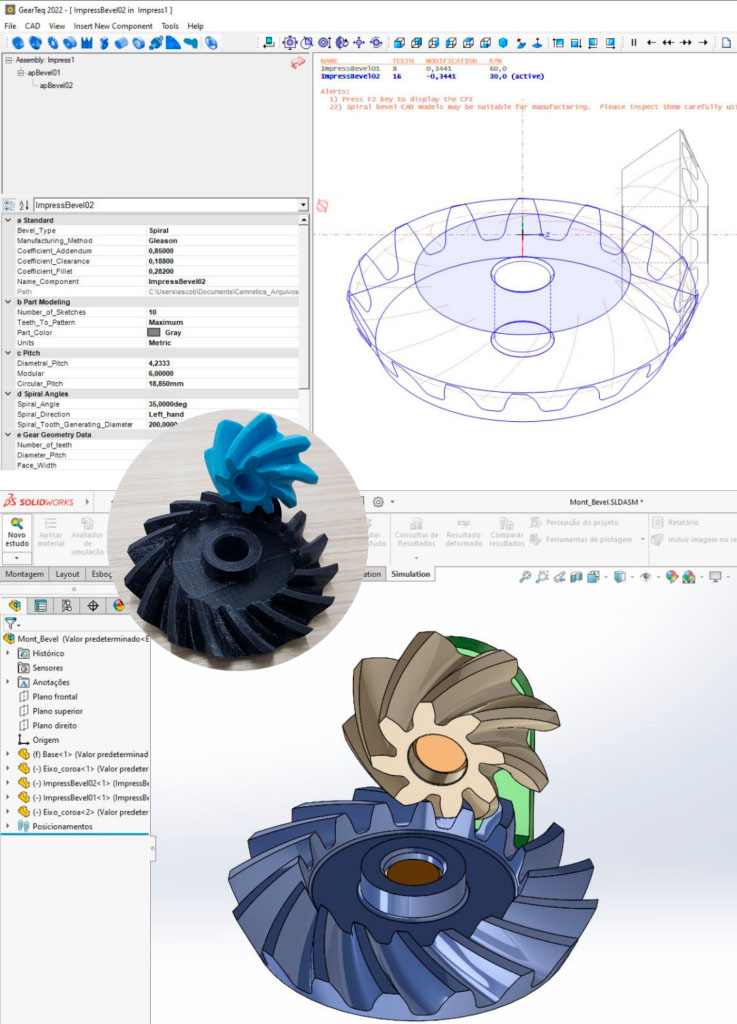737x1024 pixels.
Task: Collapse the 'a Standard' property section
Action: point(8,220)
